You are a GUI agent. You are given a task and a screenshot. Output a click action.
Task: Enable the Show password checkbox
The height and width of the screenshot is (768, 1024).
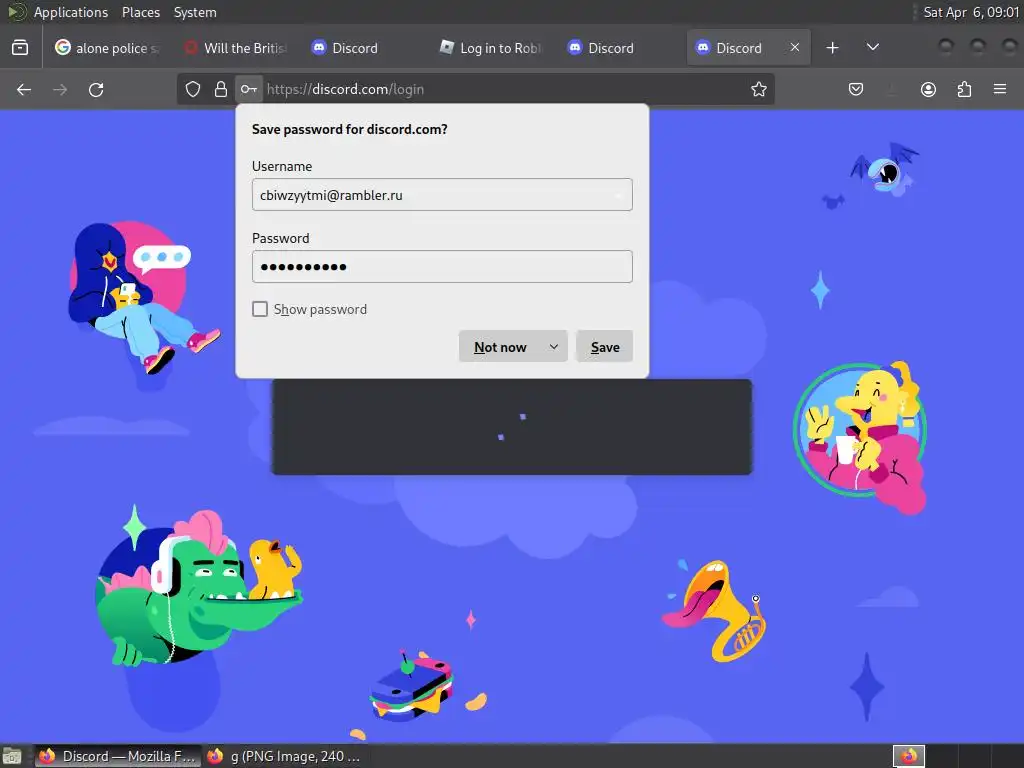click(x=260, y=309)
